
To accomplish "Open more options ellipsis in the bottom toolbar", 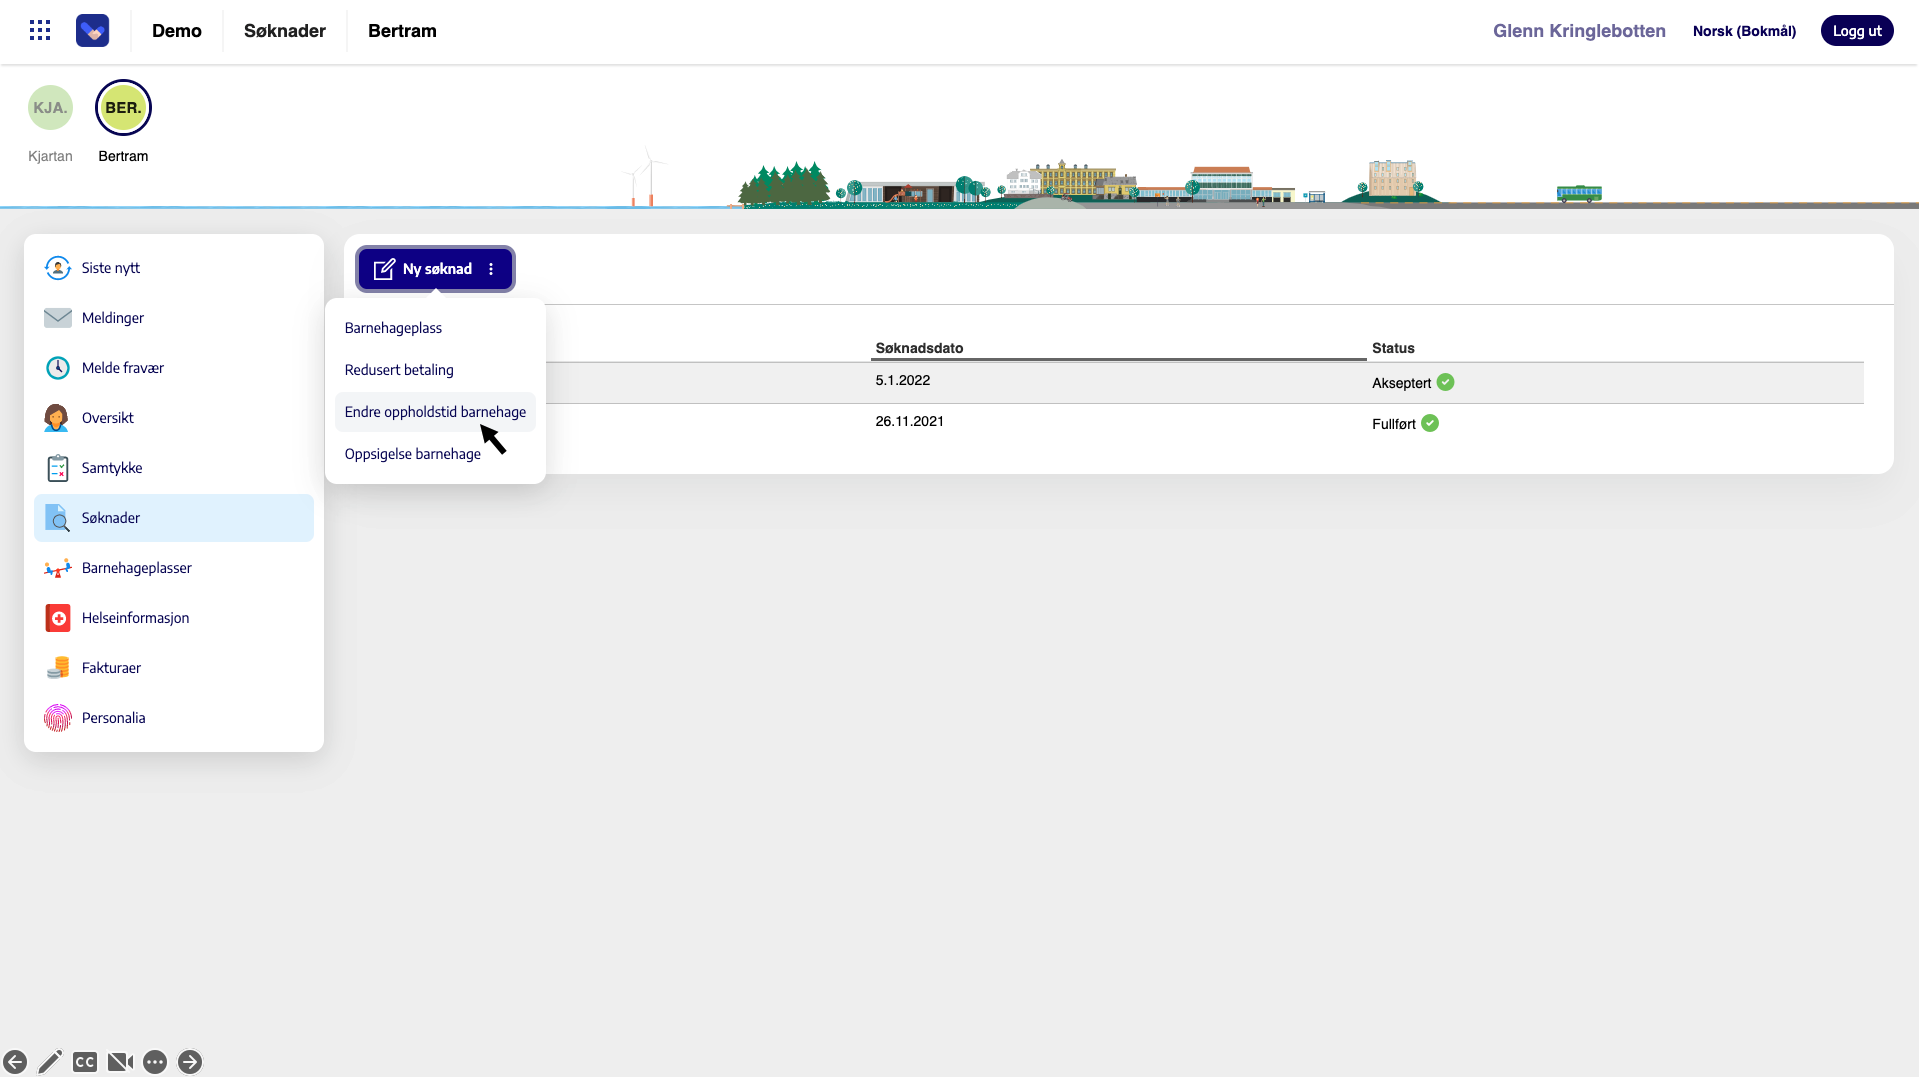I will coord(155,1062).
